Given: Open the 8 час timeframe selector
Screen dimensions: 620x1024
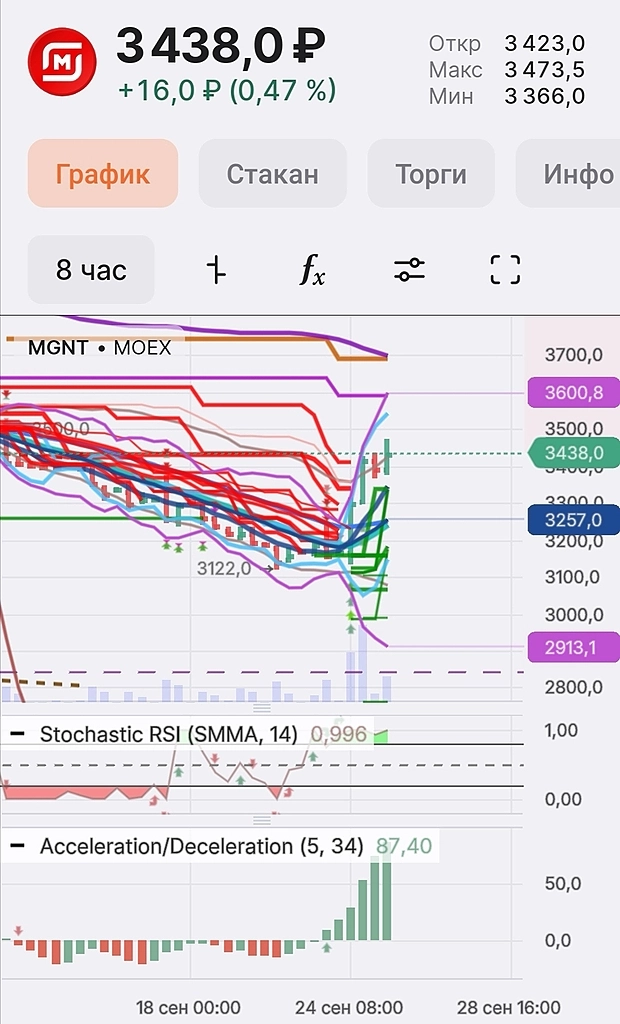Looking at the screenshot, I should coord(91,270).
